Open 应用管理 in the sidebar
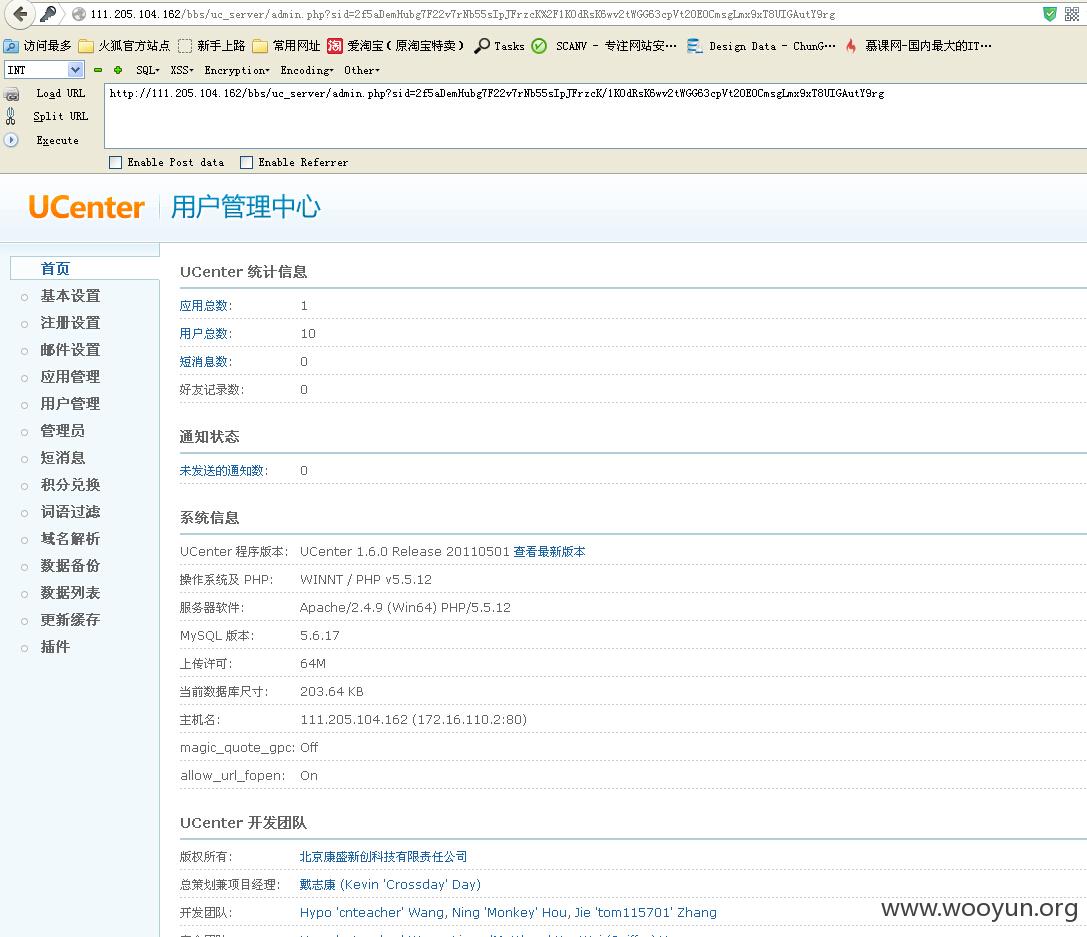Viewport: 1087px width, 937px height. point(70,376)
